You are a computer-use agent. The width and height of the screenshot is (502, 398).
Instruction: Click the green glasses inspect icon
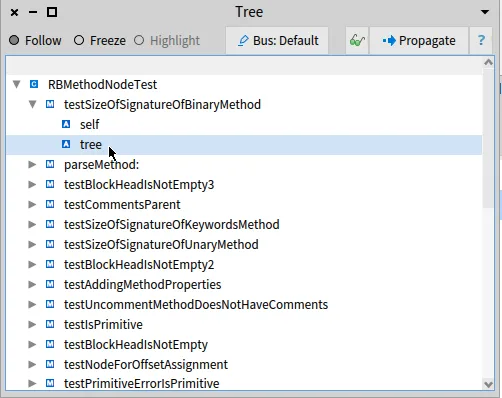point(357,41)
